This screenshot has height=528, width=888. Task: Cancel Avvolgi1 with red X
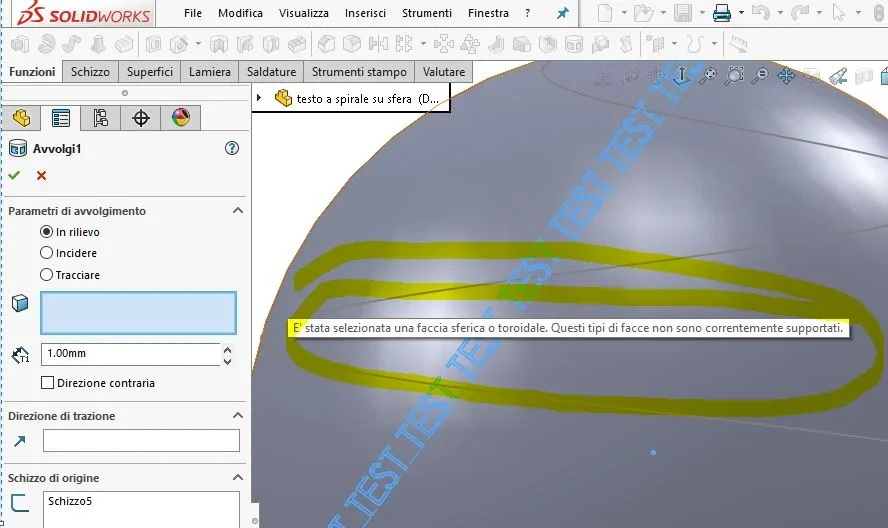(41, 176)
